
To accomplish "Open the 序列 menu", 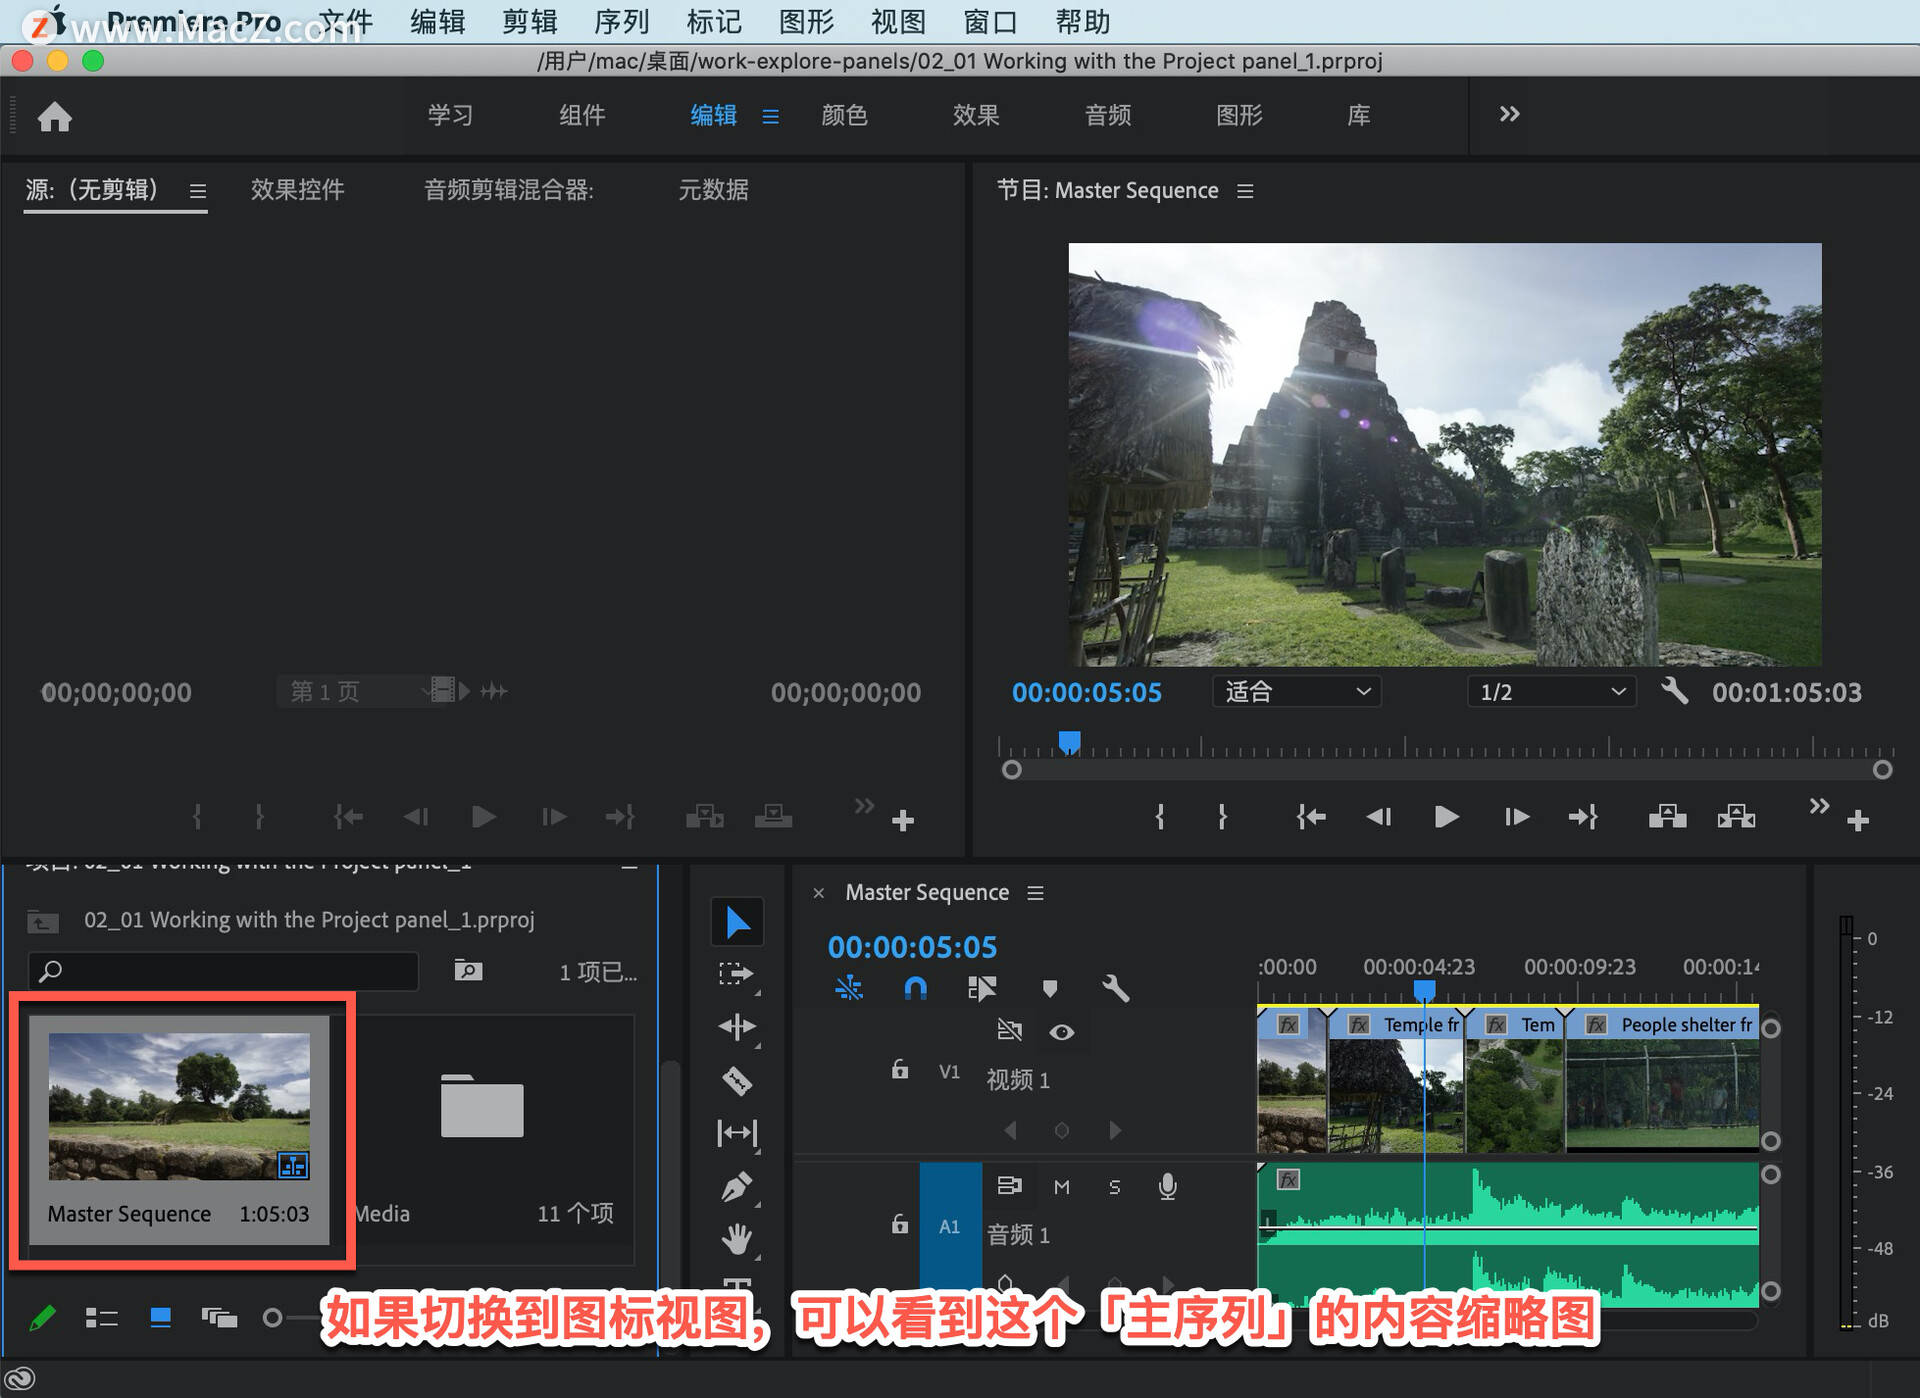I will point(621,22).
